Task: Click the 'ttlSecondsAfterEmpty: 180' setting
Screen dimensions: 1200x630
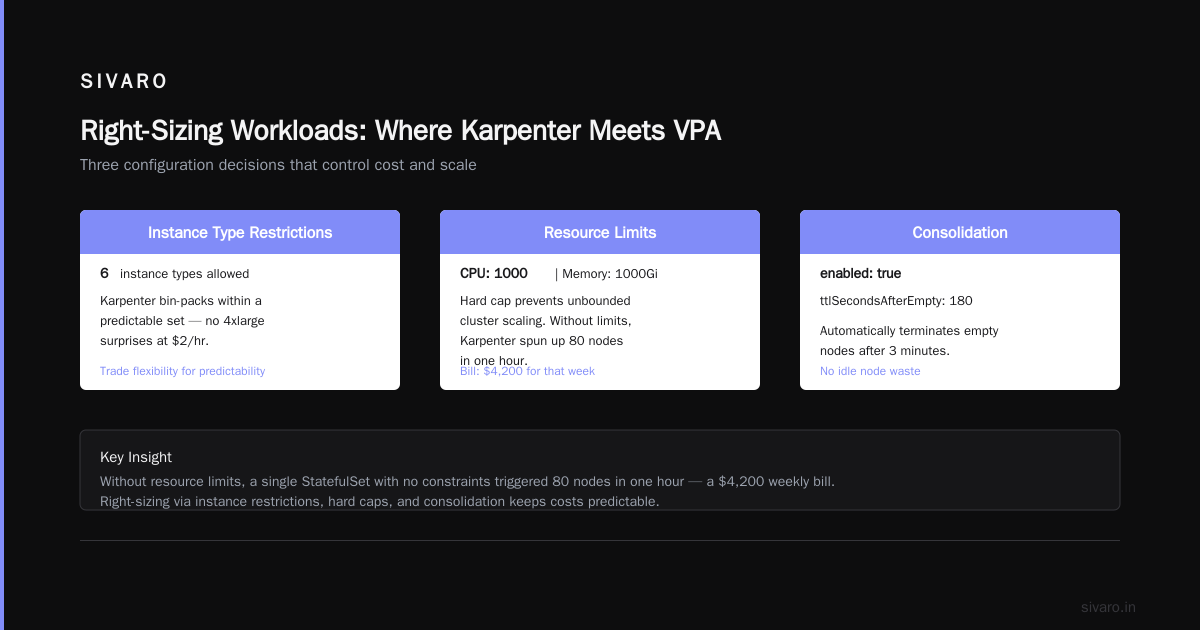Action: coord(896,301)
